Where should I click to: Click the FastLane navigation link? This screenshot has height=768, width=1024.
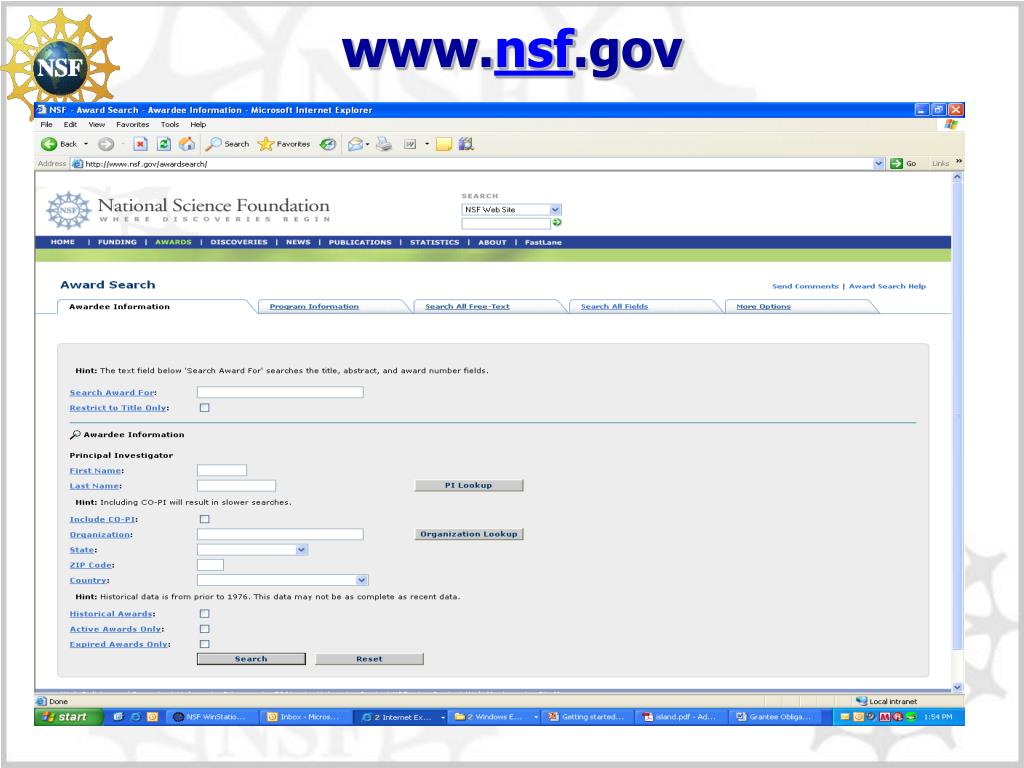click(x=543, y=242)
